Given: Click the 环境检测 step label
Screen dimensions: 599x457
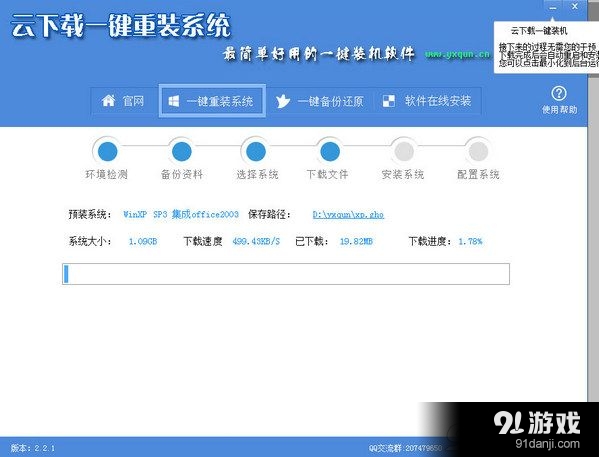Looking at the screenshot, I should tap(106, 175).
